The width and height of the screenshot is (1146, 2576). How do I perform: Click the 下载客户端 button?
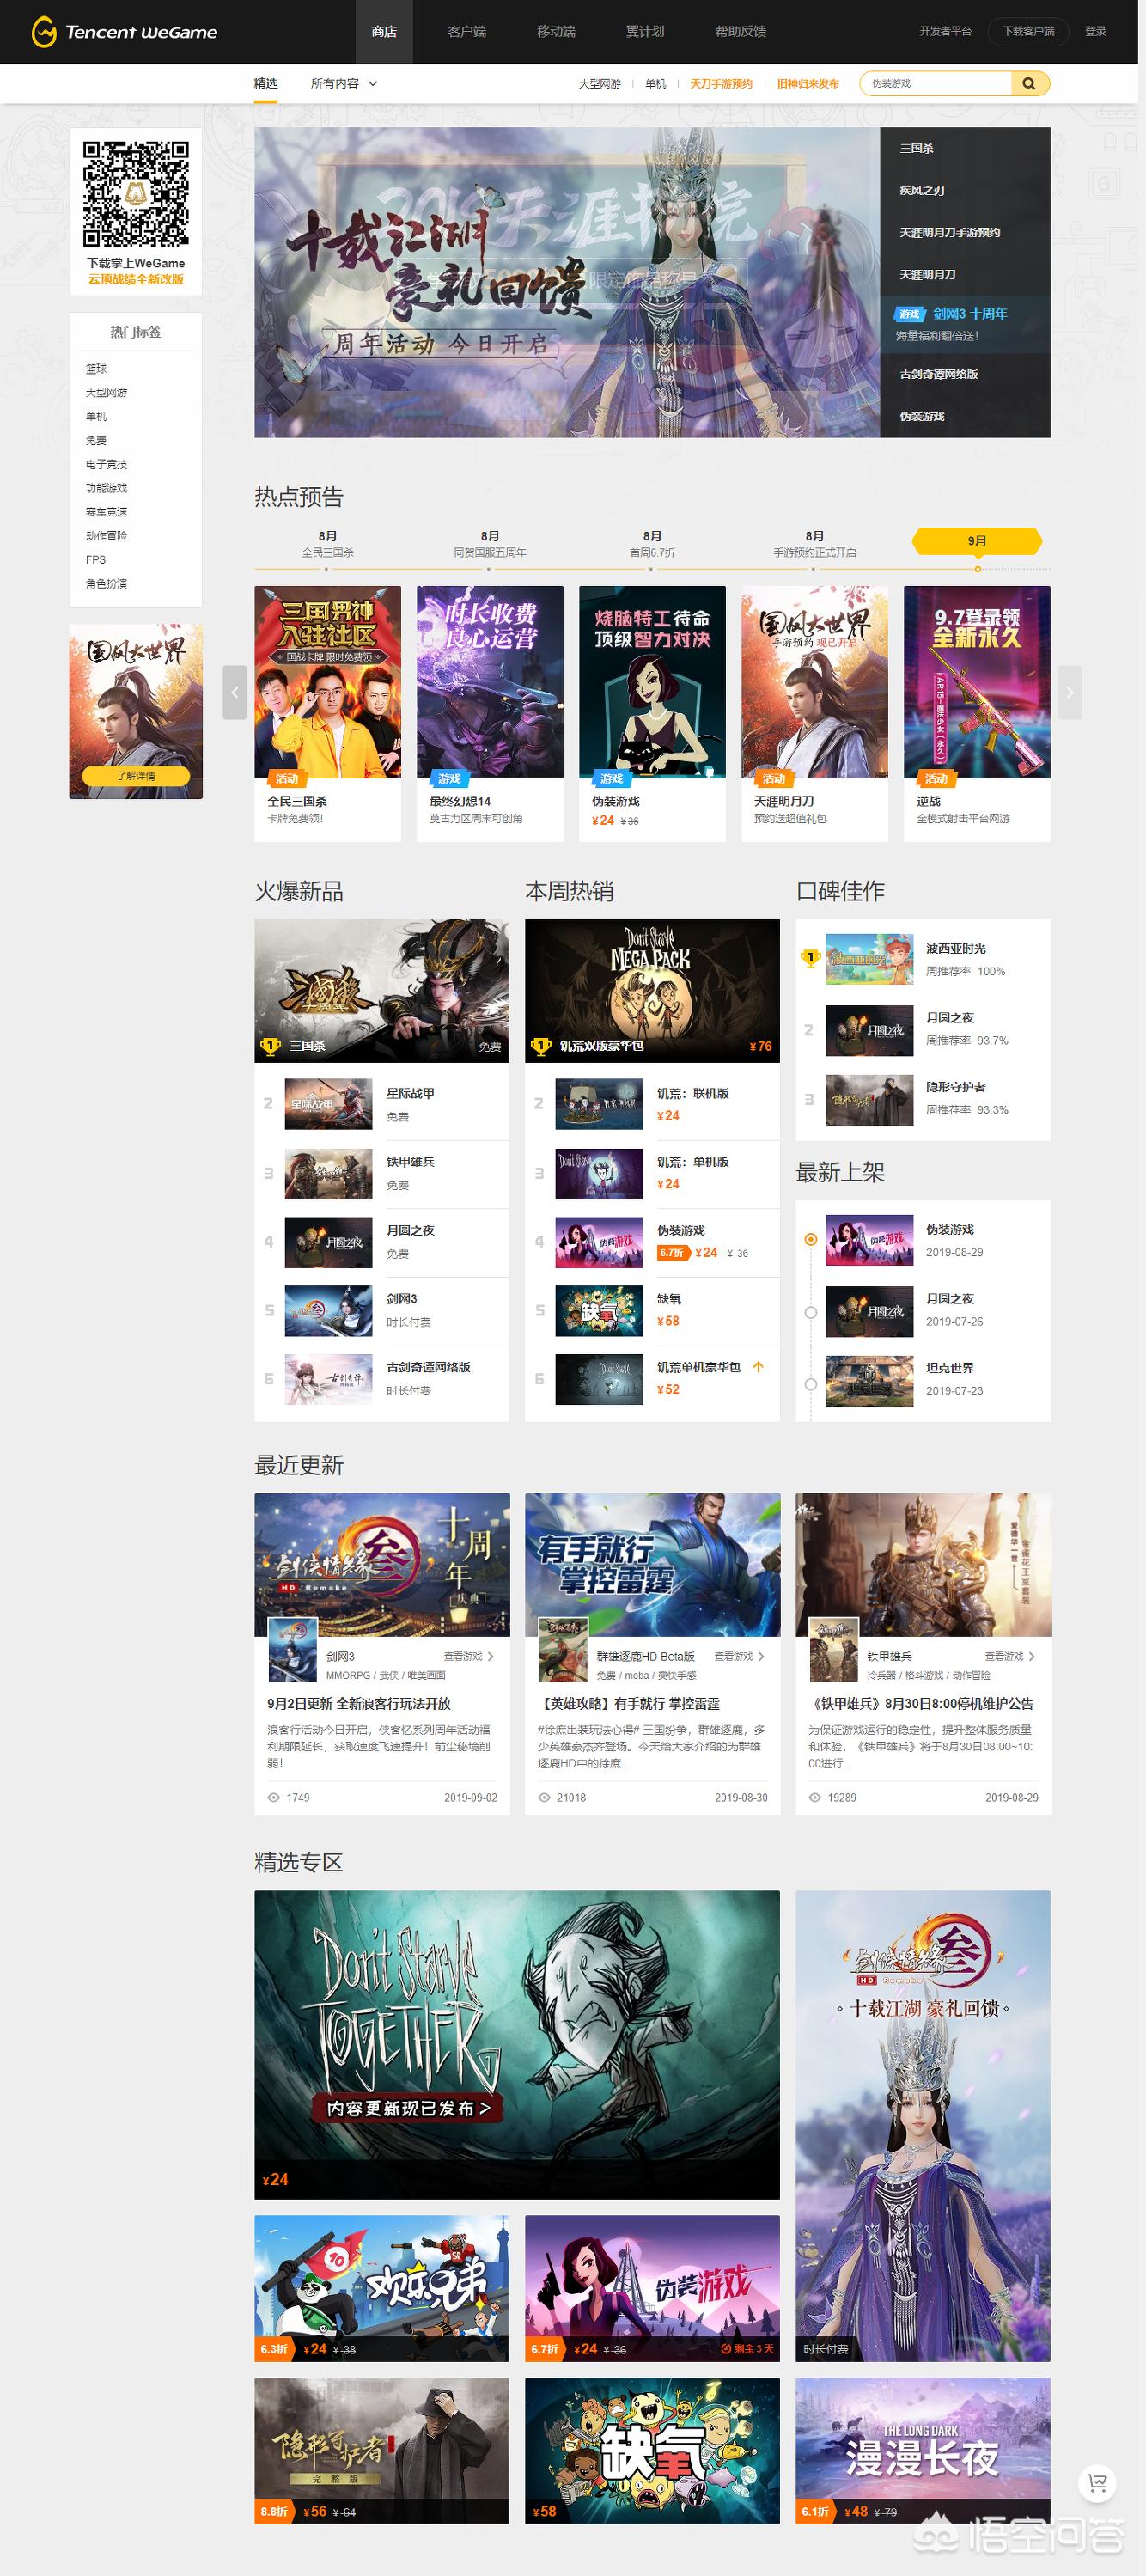[x=1028, y=32]
